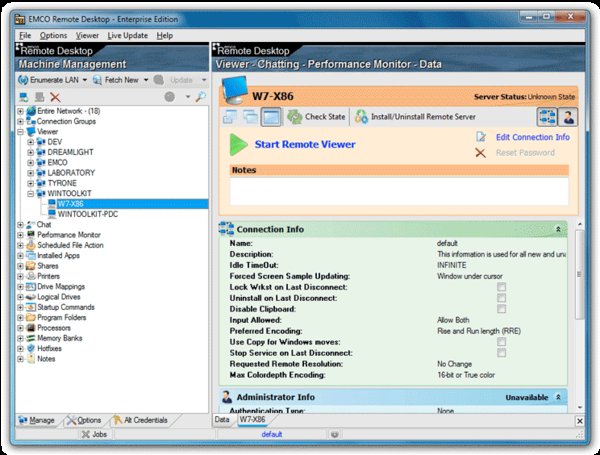
Task: Enable Lock Wkst on Last Disconnect checkbox
Action: (x=501, y=287)
